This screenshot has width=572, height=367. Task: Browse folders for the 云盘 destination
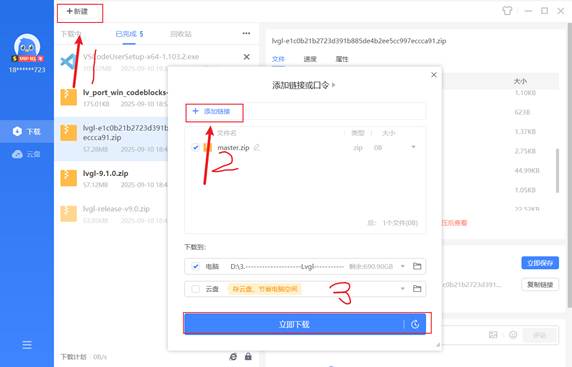[x=417, y=289]
